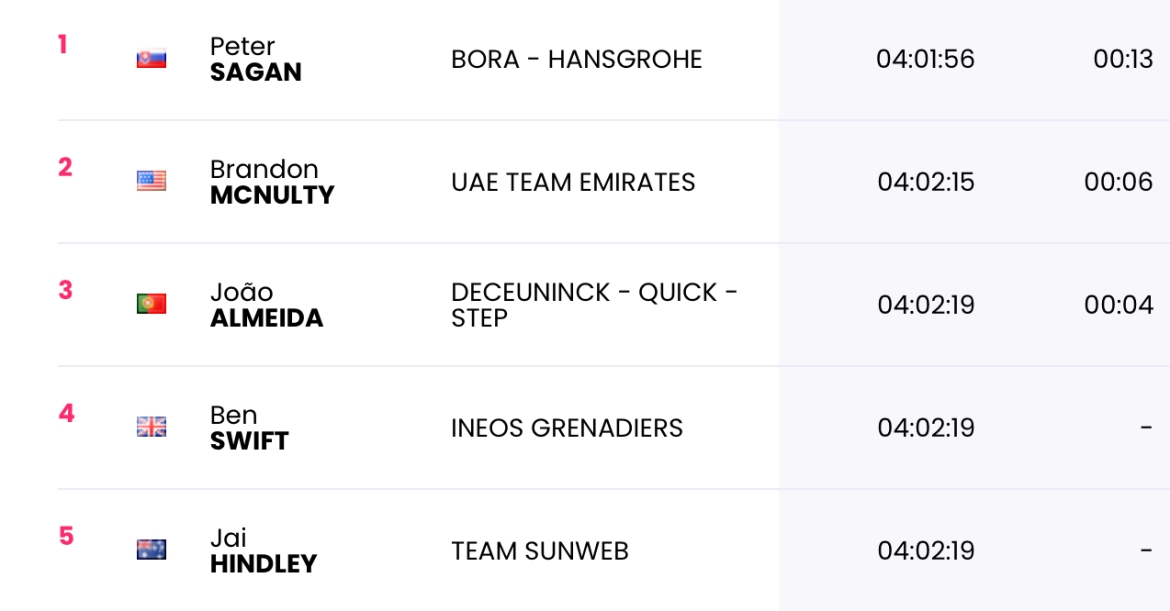
Task: Select the INEOS GRENADIERS team name
Action: pos(567,428)
